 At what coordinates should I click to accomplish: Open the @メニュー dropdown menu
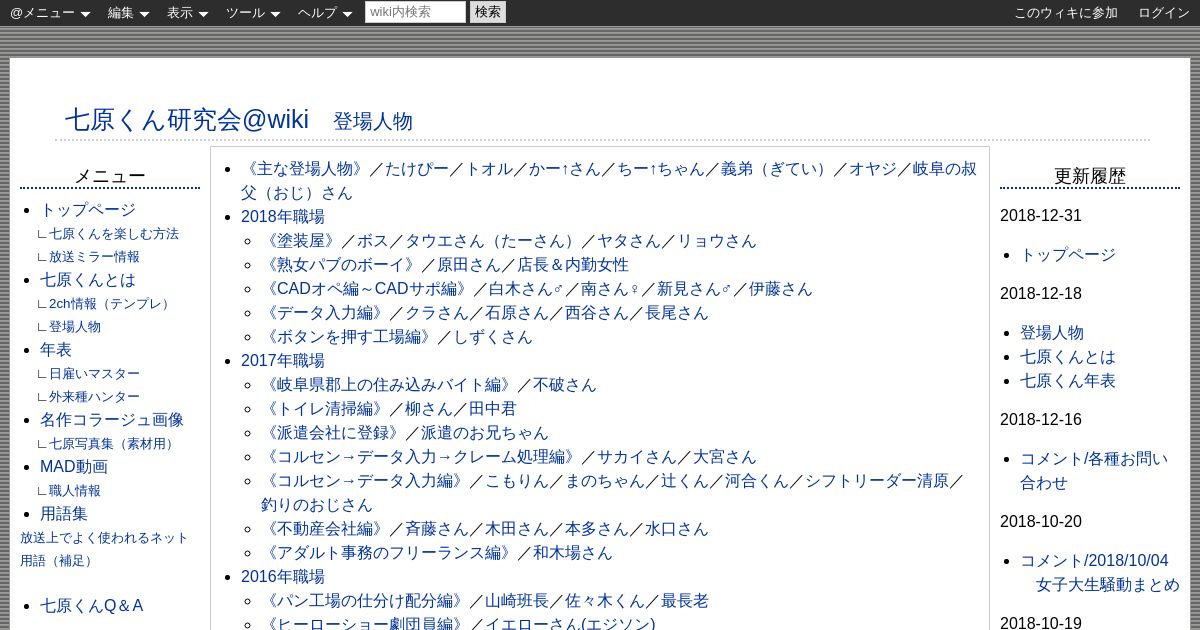[50, 13]
